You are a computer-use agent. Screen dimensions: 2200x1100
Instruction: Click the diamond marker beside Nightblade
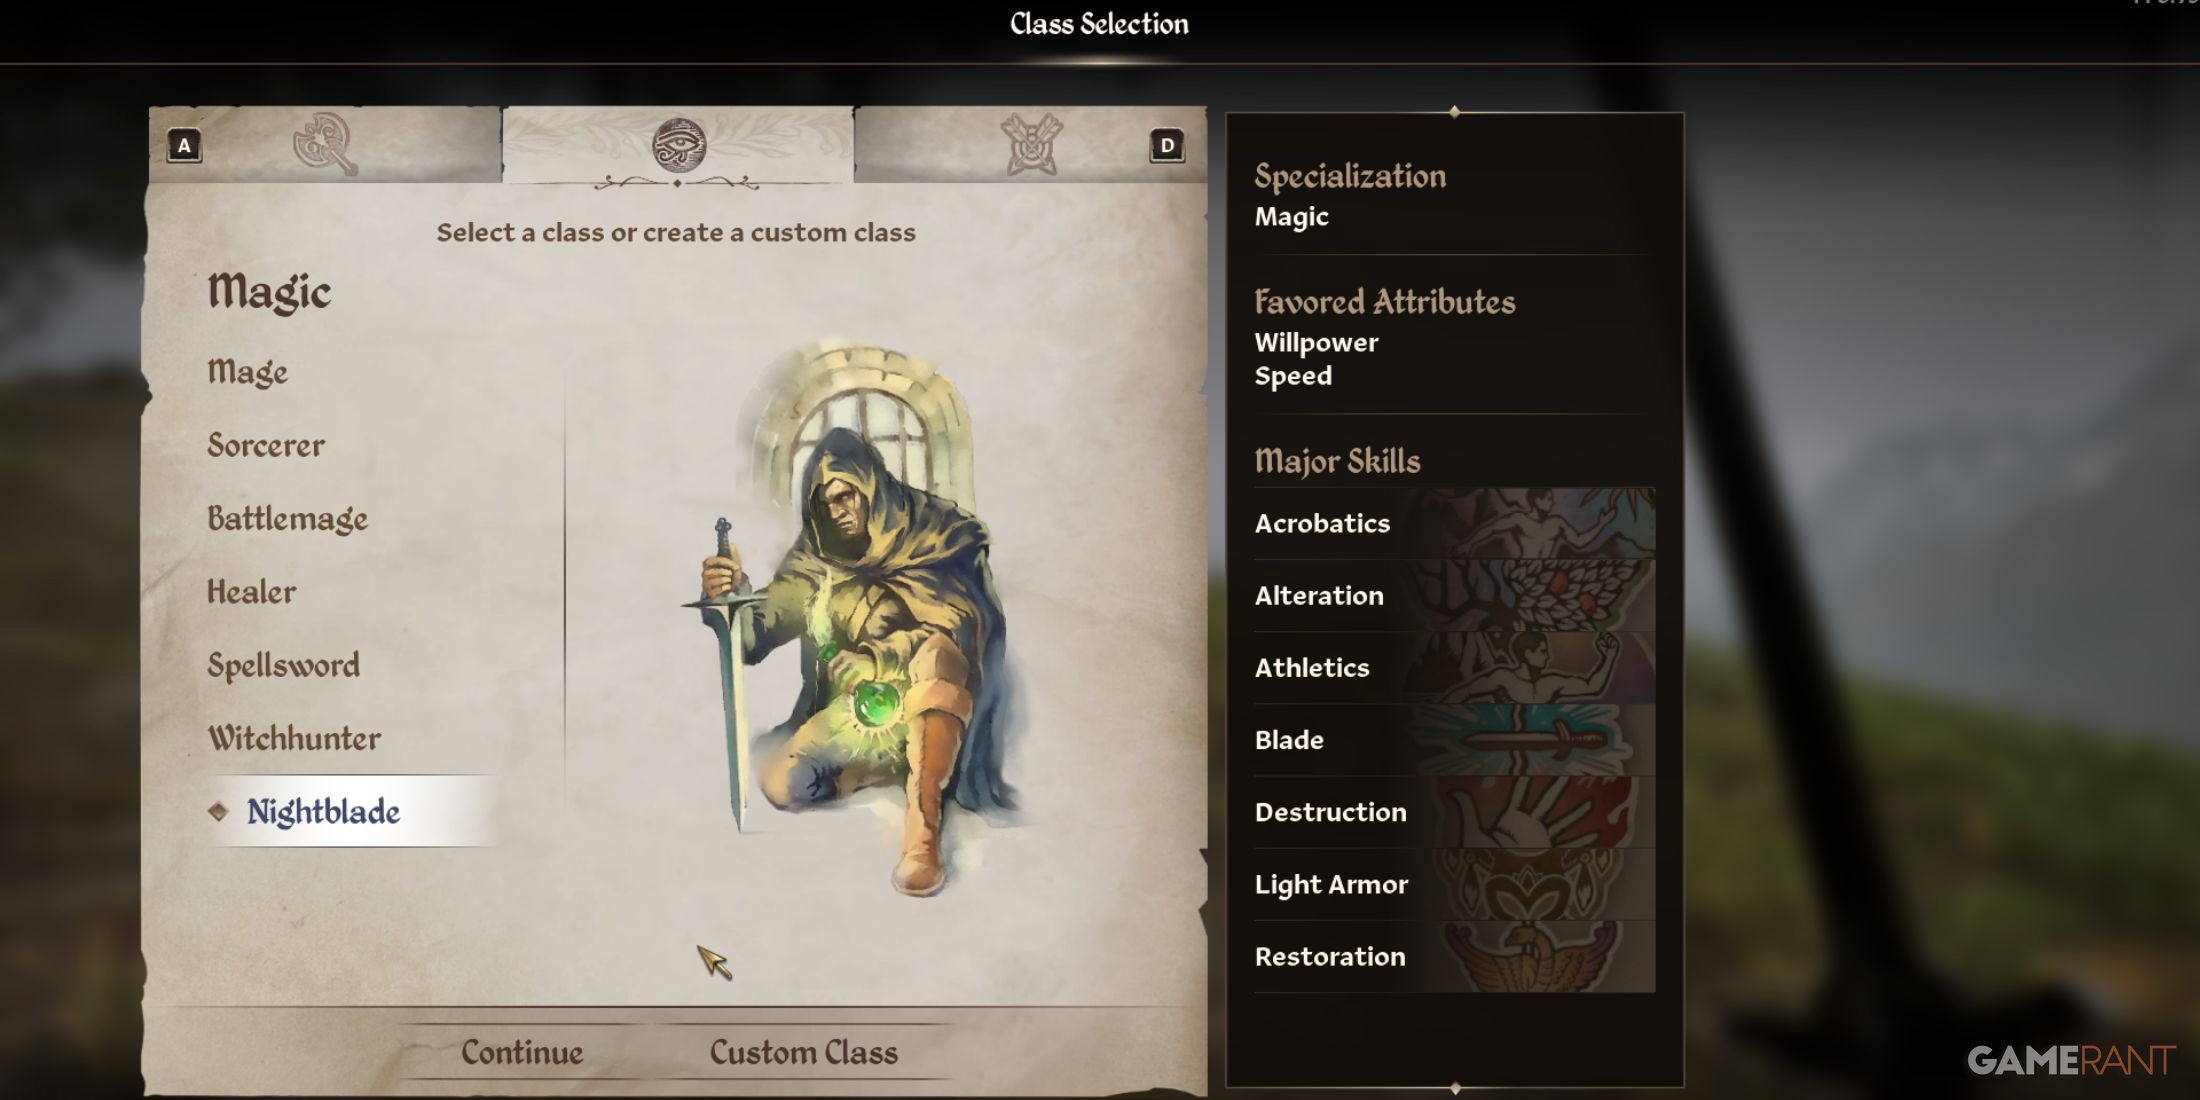218,811
